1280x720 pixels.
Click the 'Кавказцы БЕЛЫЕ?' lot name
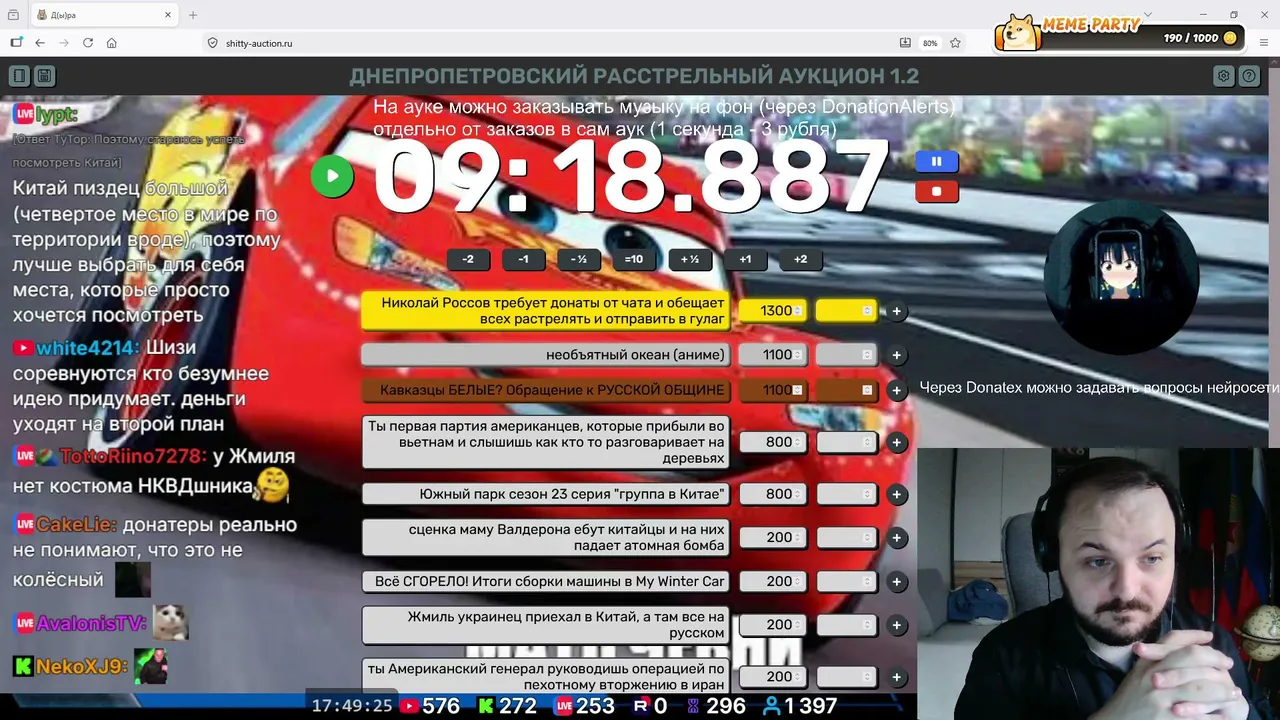(546, 390)
